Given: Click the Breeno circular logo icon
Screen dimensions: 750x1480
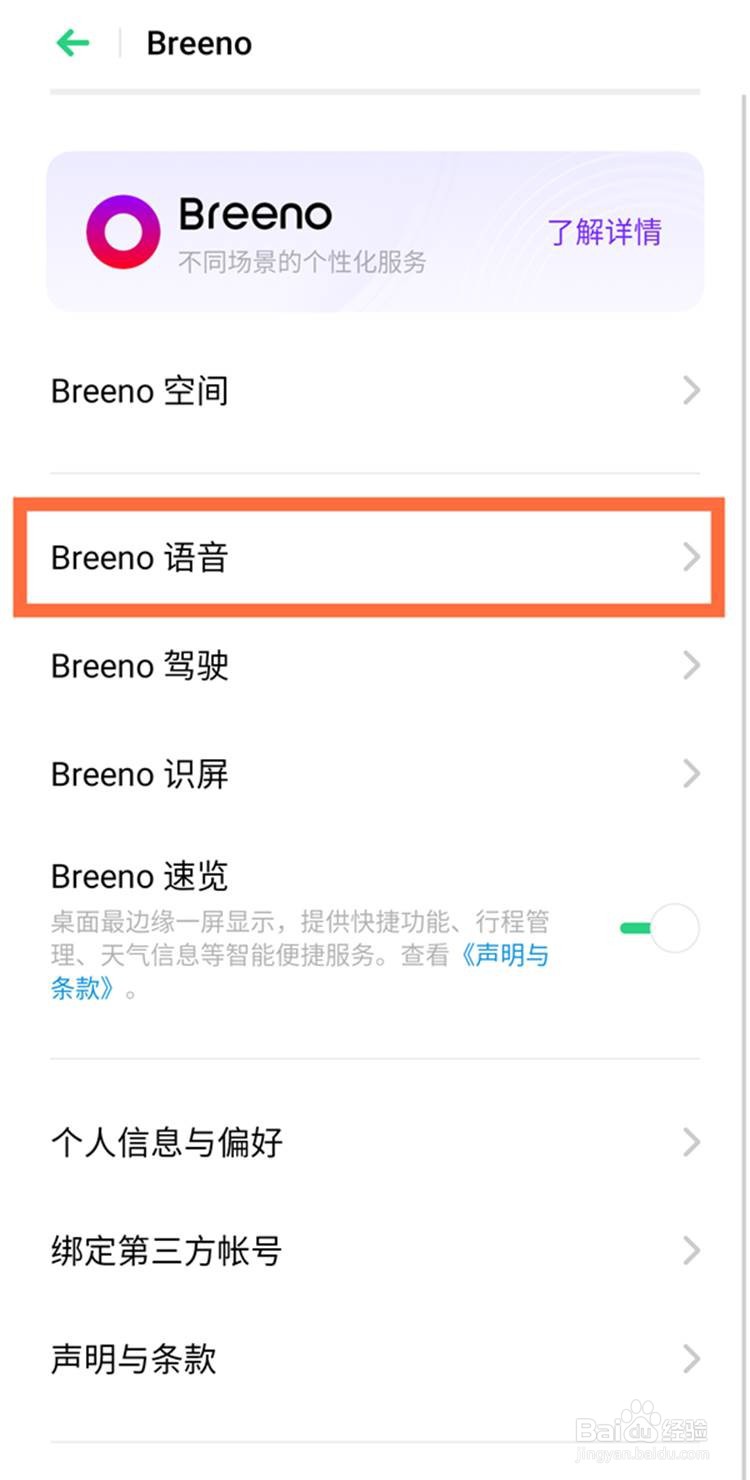Looking at the screenshot, I should [123, 232].
